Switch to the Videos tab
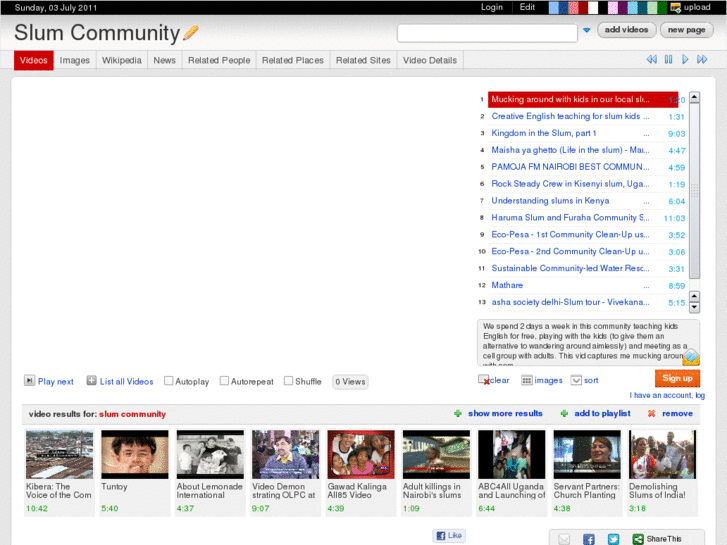727x545 pixels. click(x=34, y=60)
